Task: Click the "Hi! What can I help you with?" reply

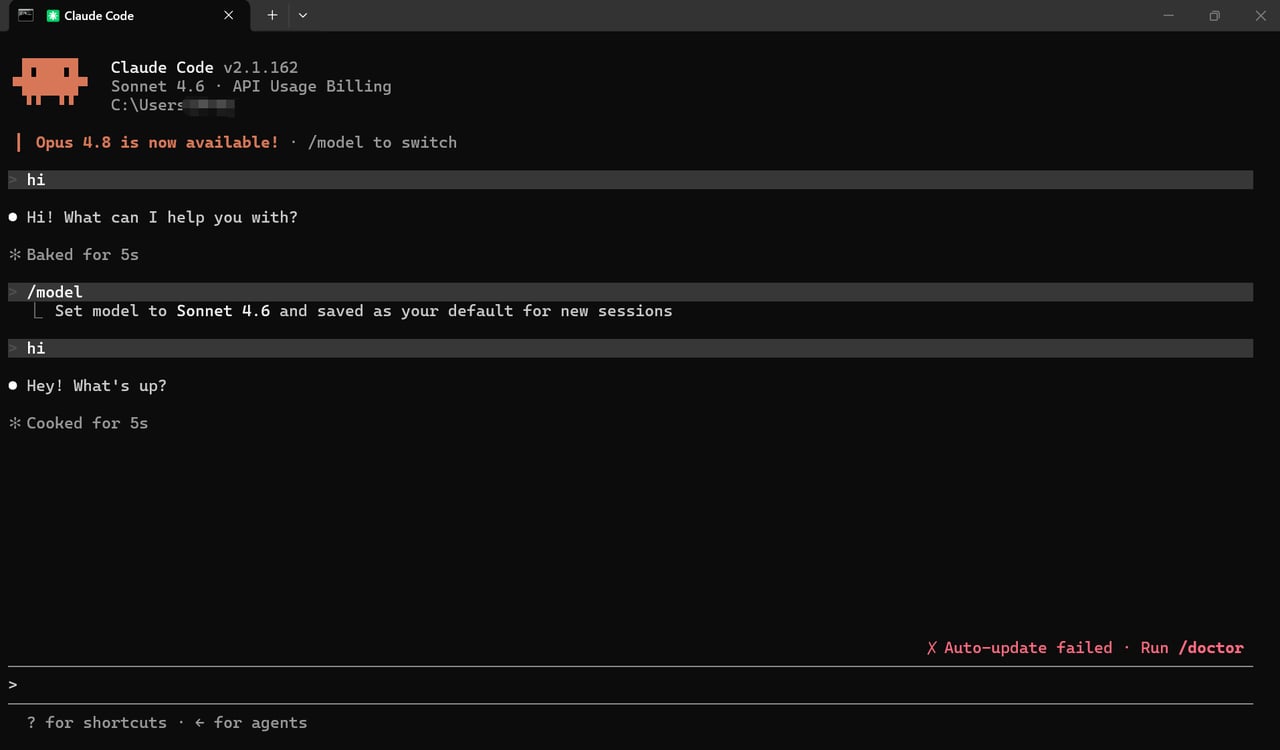Action: point(162,217)
